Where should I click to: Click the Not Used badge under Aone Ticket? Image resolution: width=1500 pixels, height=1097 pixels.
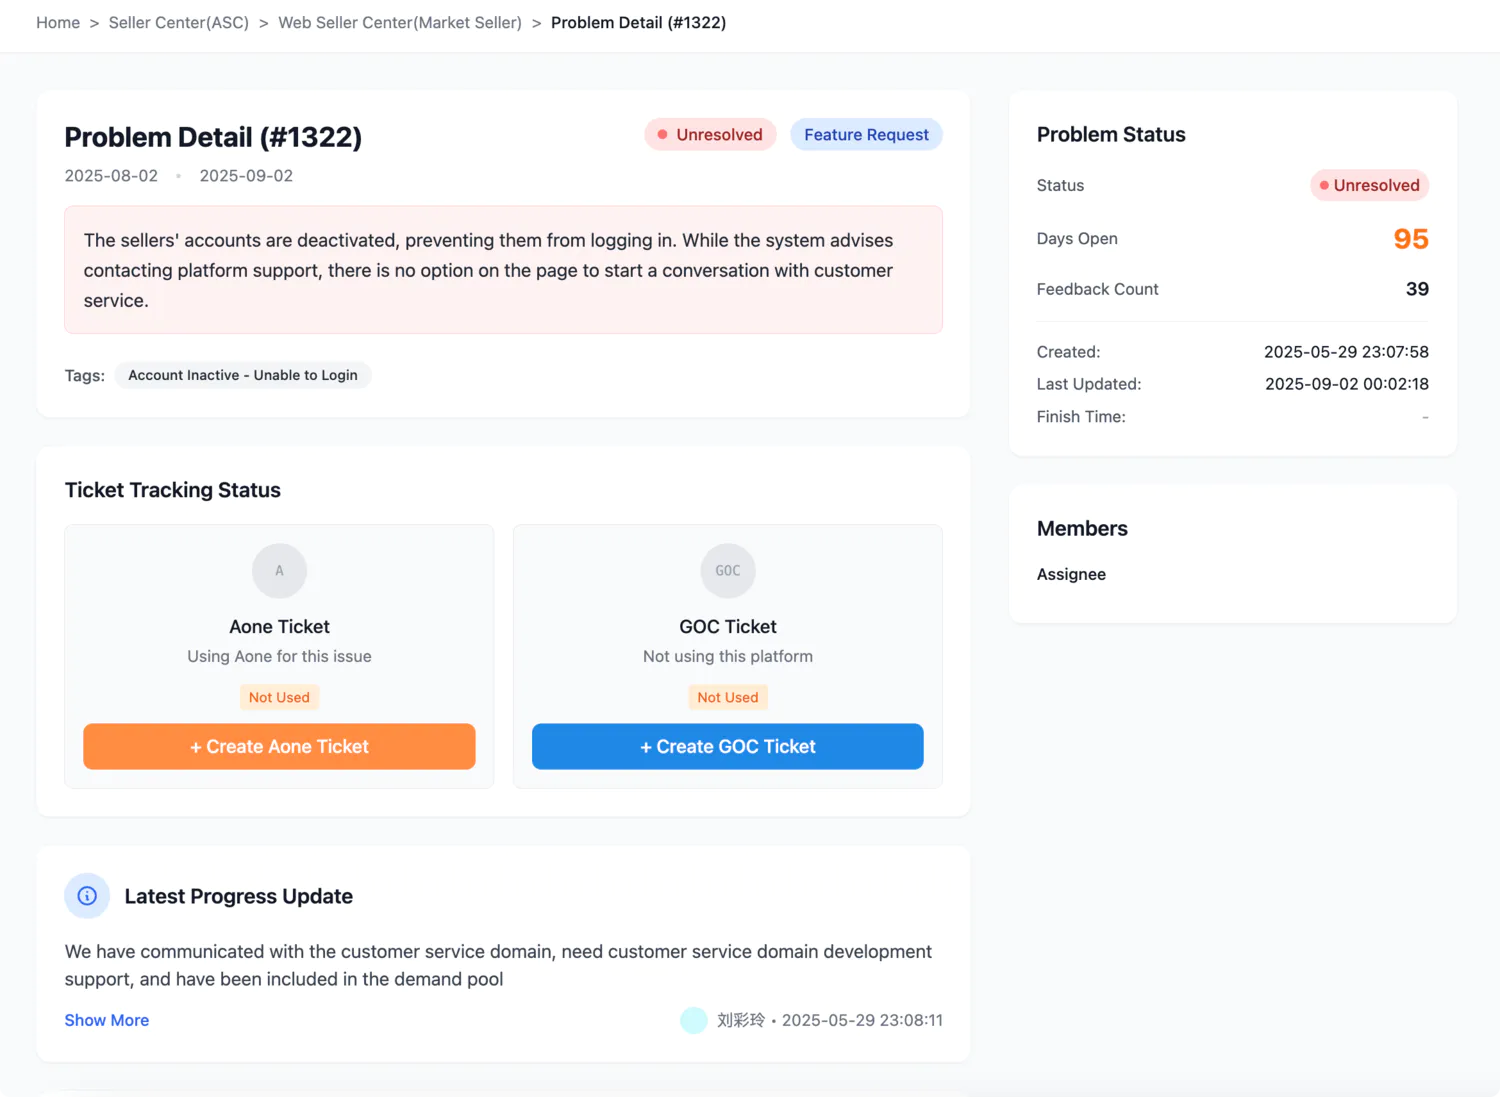point(279,697)
